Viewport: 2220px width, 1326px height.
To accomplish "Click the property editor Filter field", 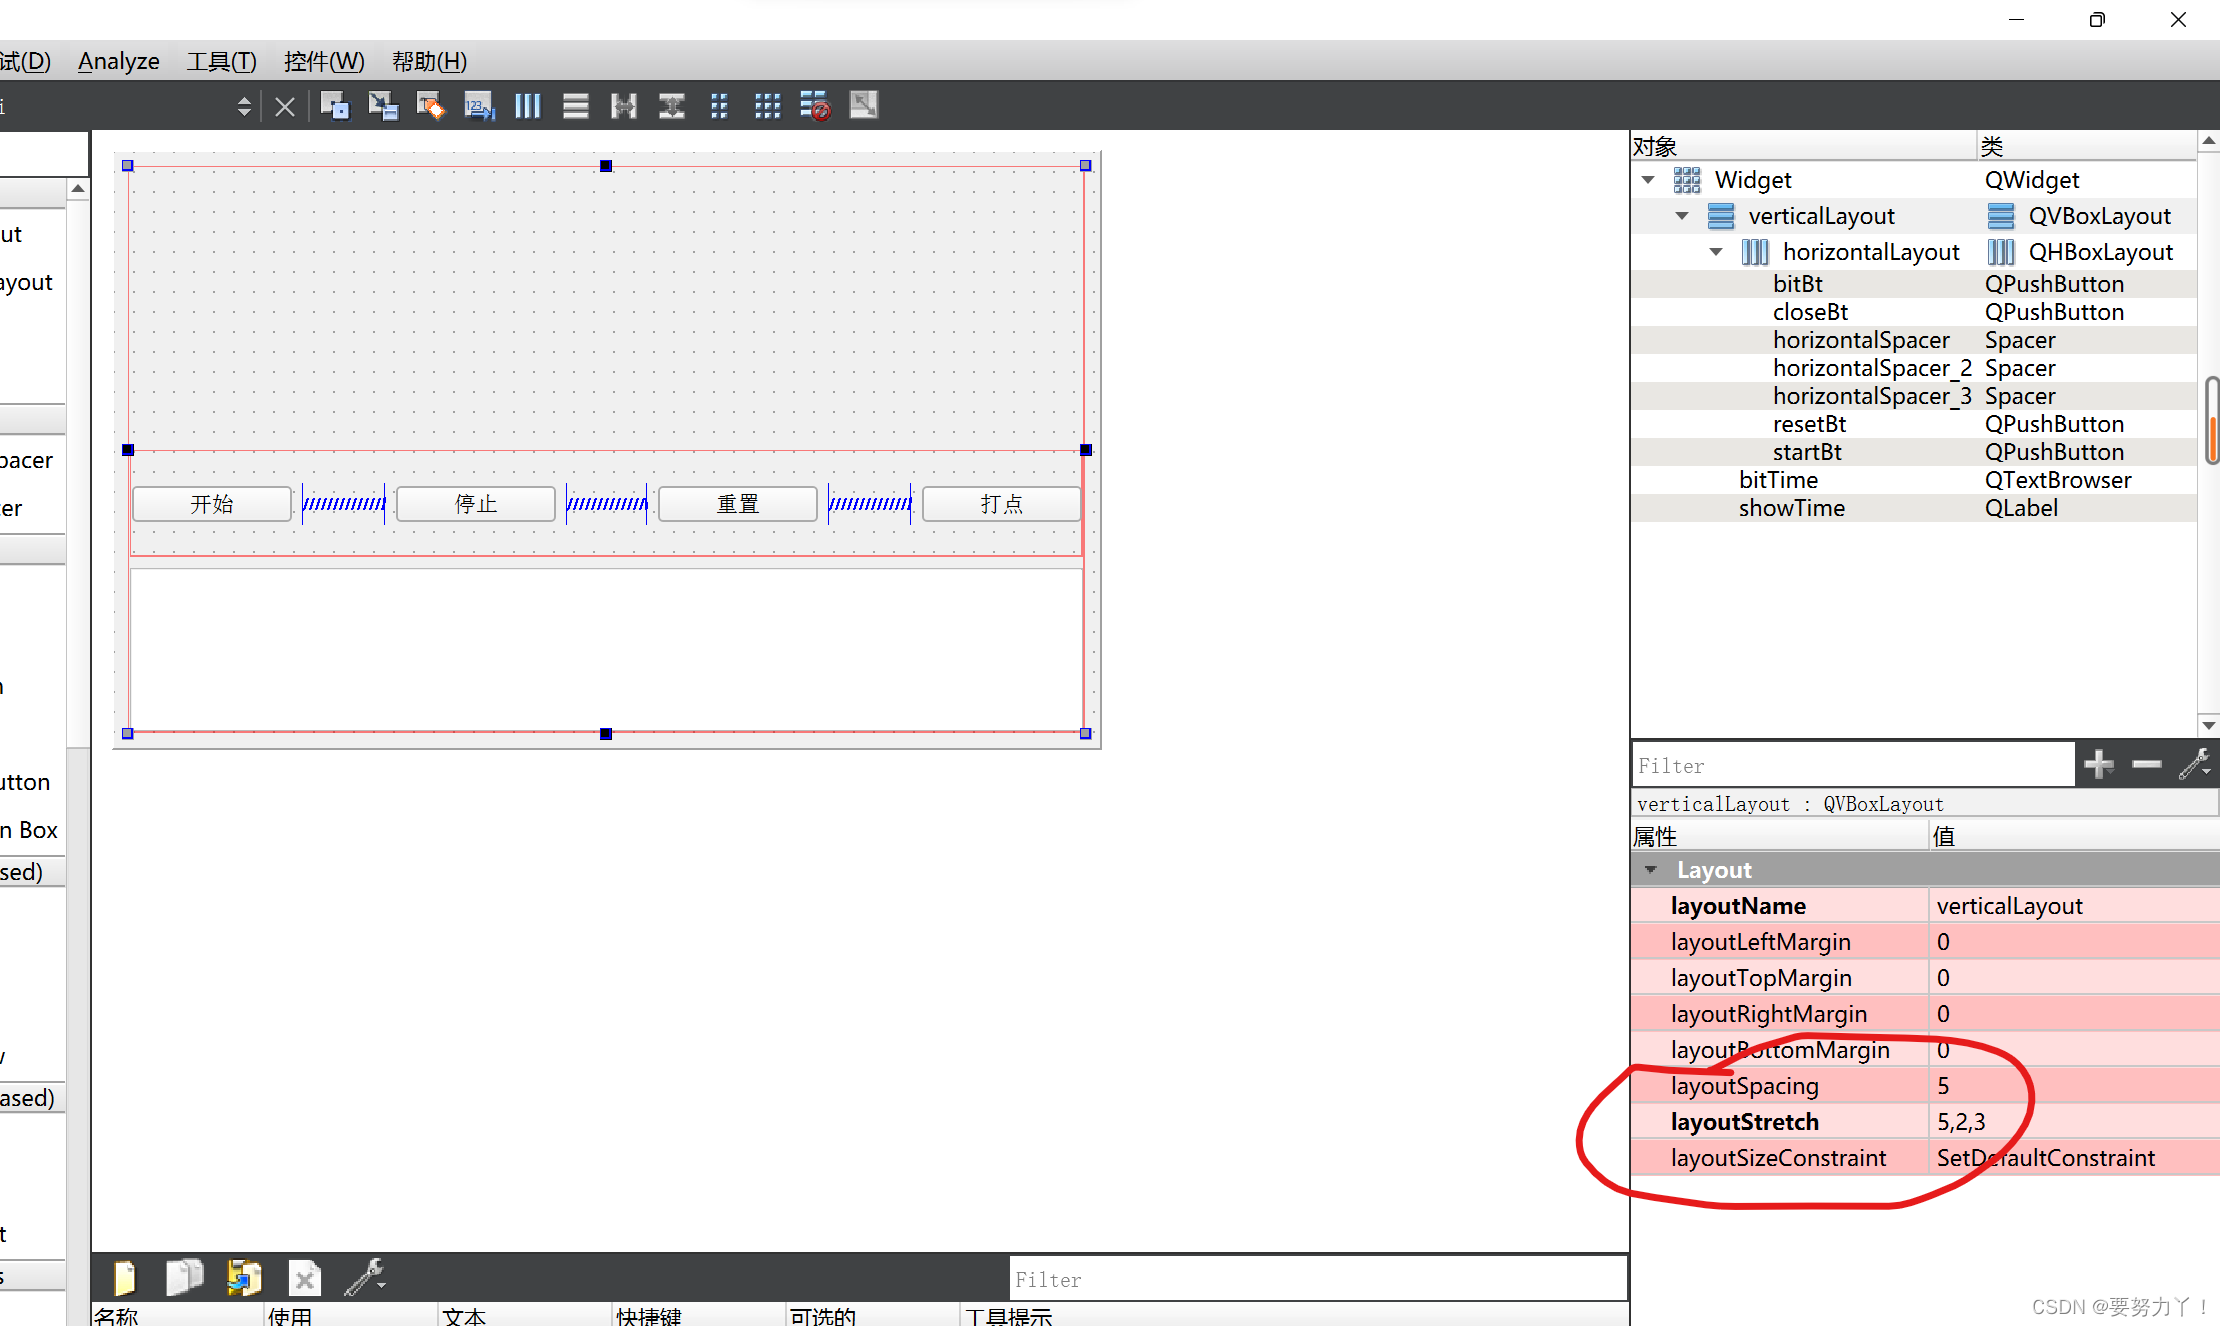I will (x=1852, y=765).
